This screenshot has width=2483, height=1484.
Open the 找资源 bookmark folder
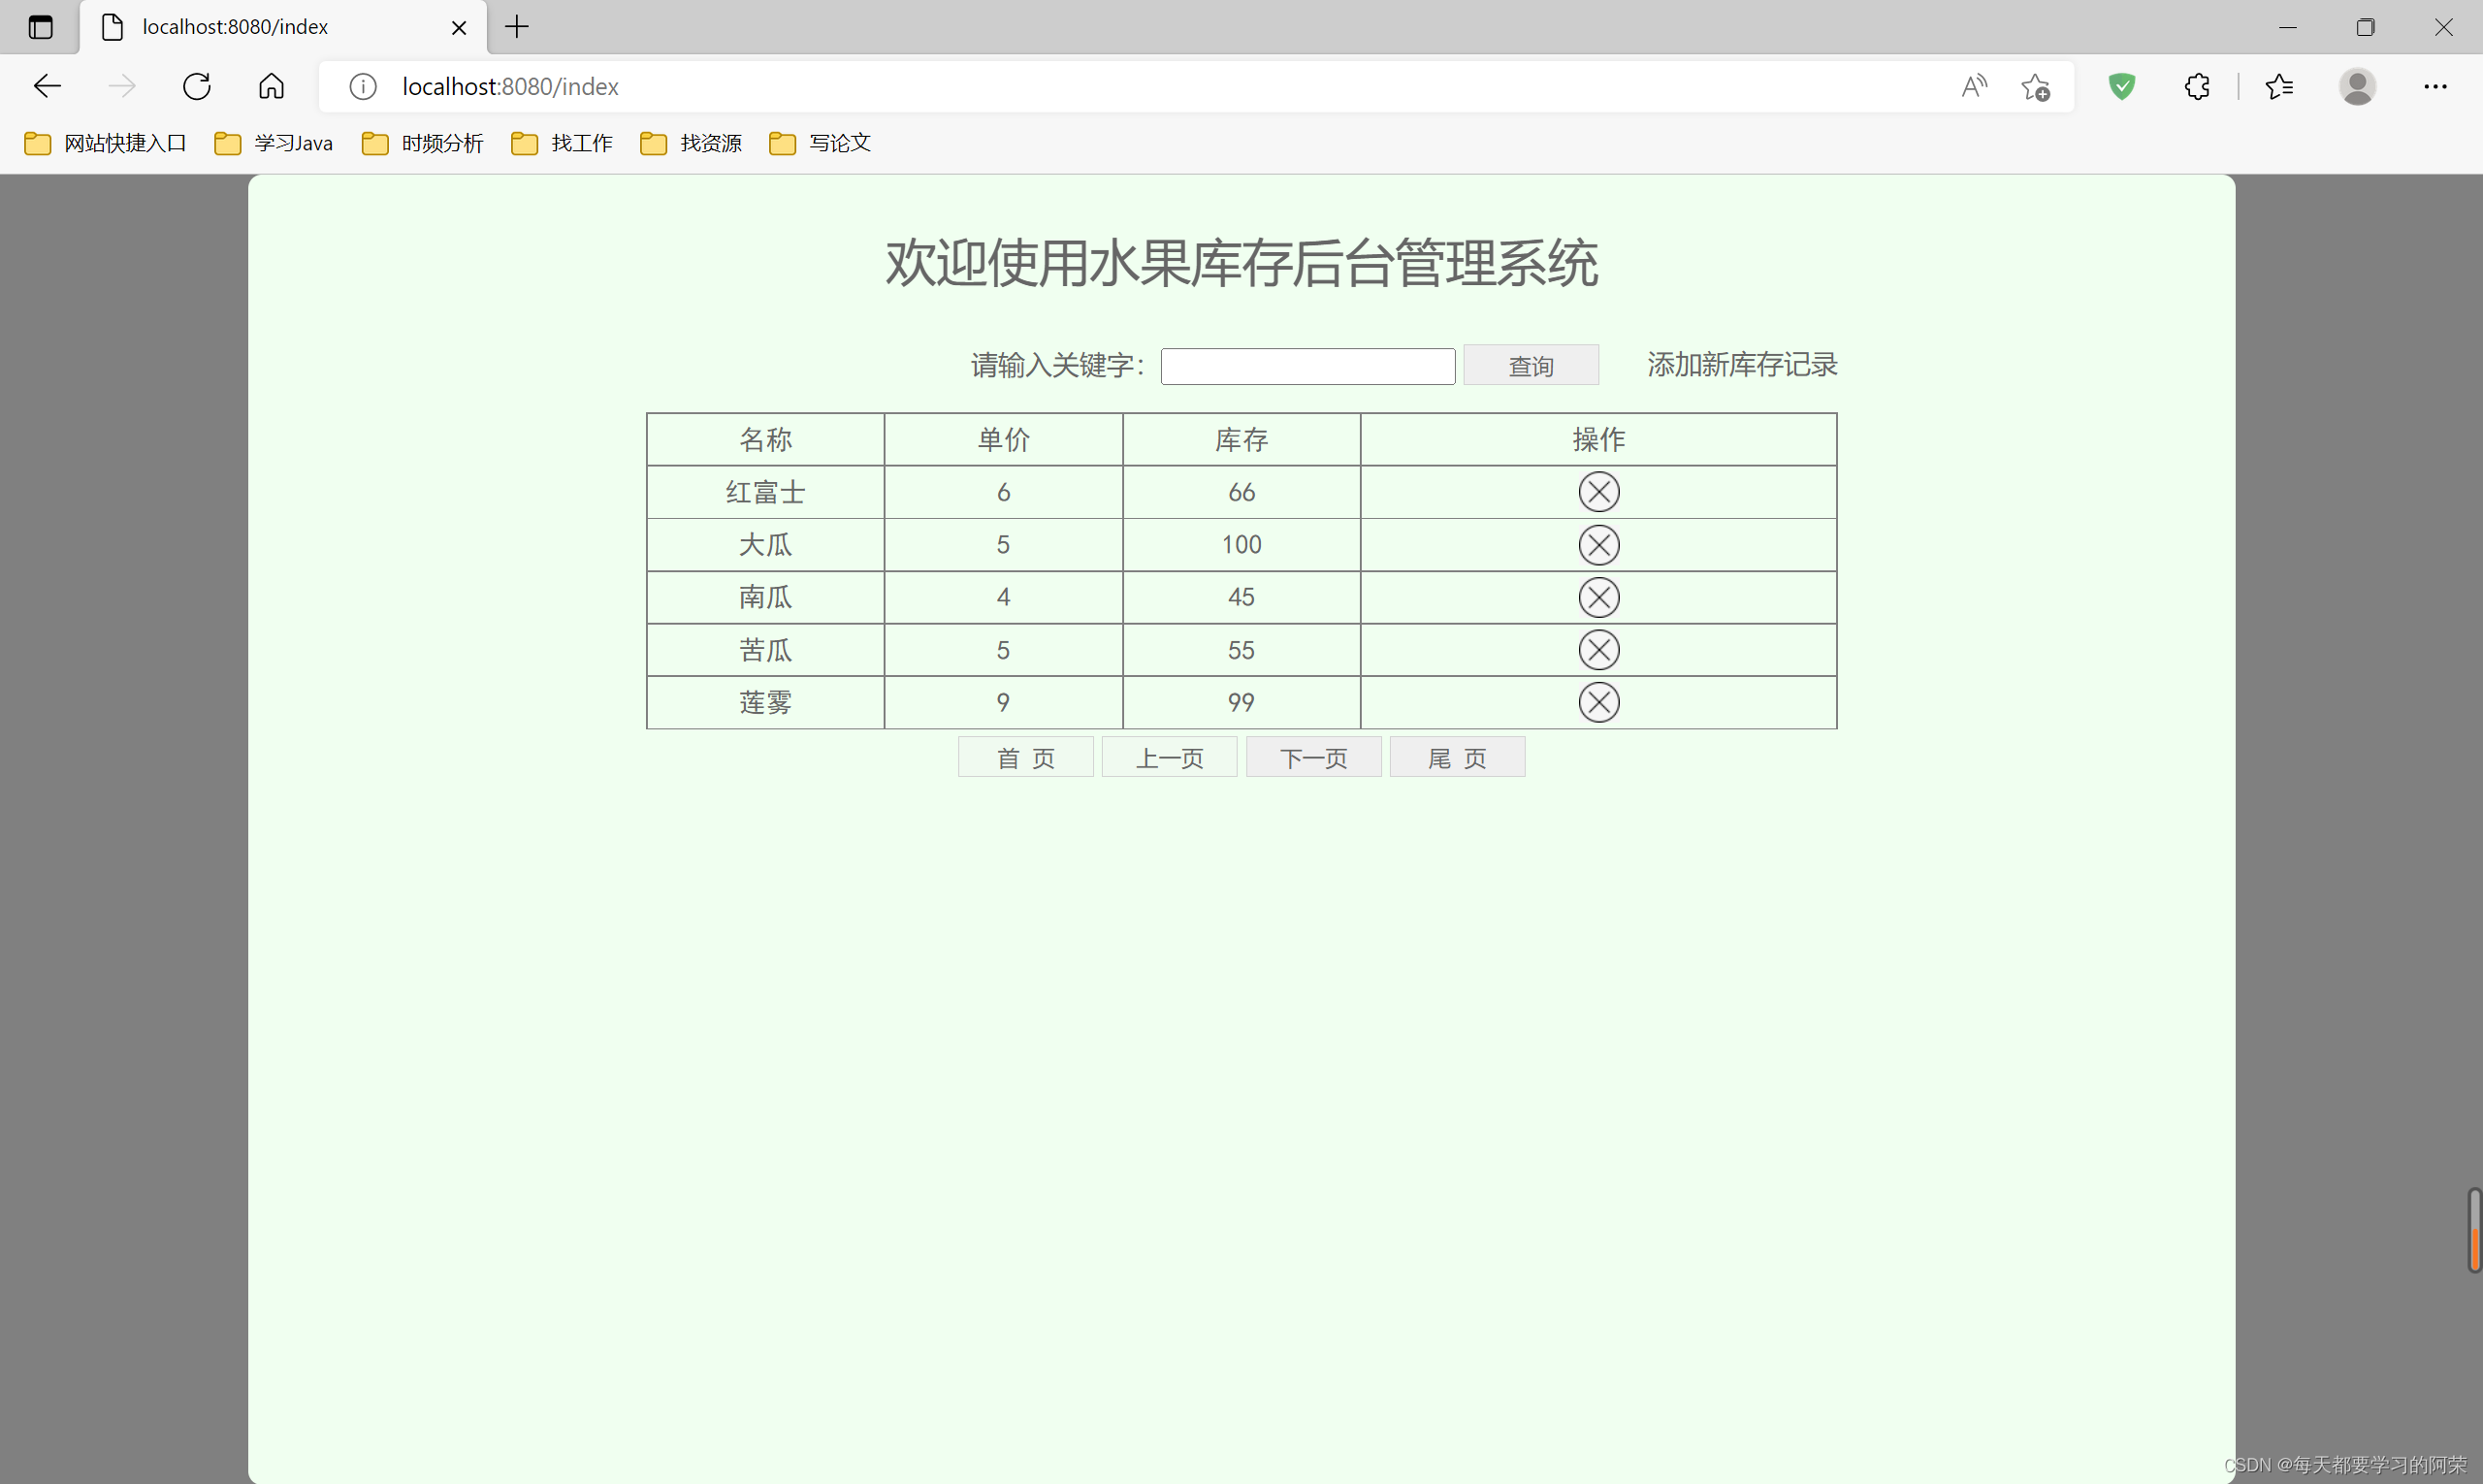[x=690, y=143]
